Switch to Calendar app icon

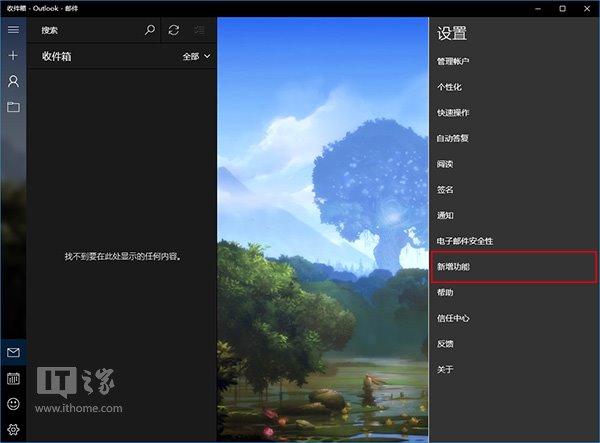click(x=13, y=378)
